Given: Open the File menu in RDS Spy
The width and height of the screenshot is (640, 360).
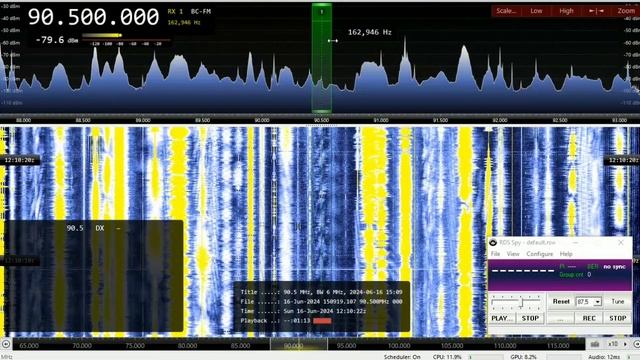Looking at the screenshot, I should pyautogui.click(x=495, y=254).
